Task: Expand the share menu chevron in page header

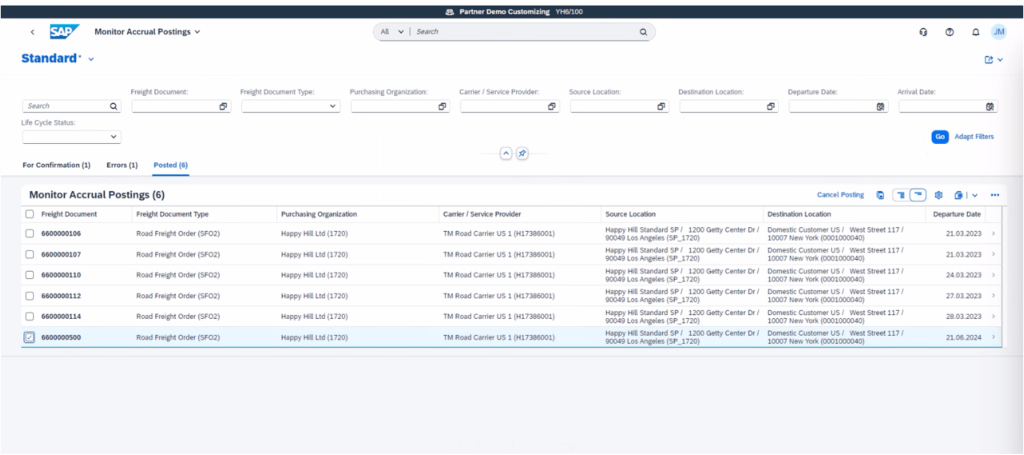Action: point(1000,59)
